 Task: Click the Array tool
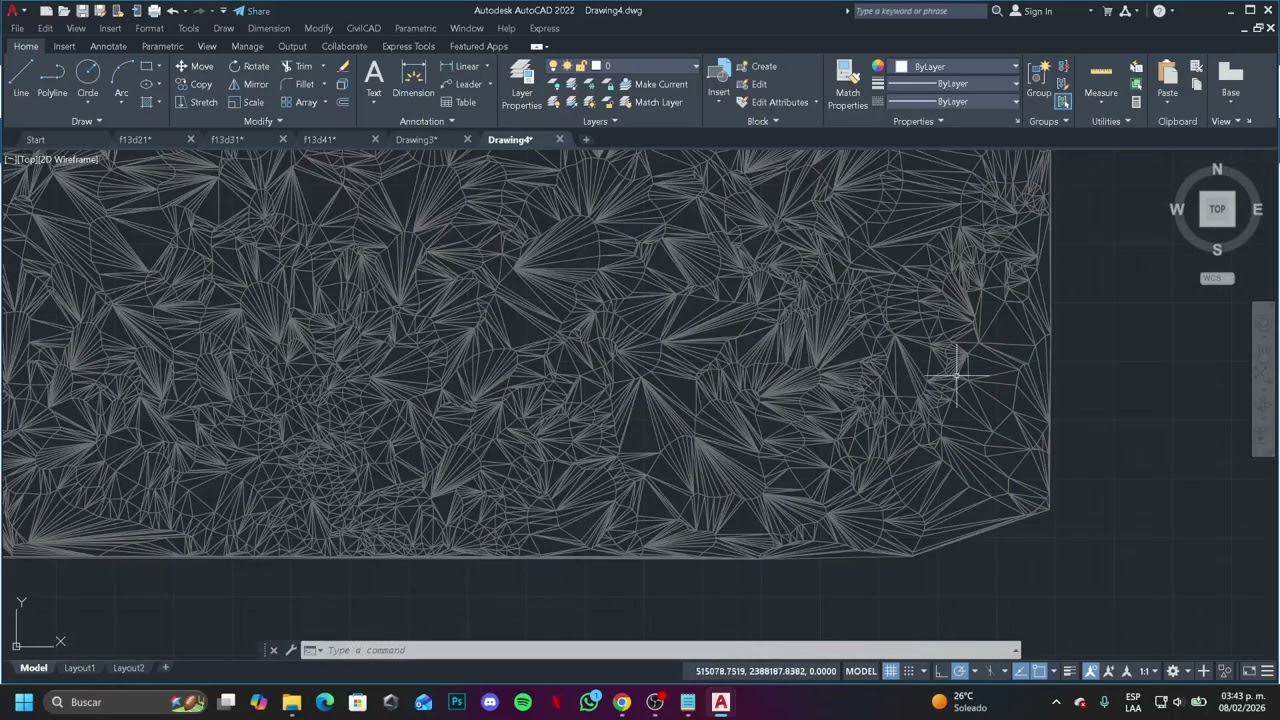click(x=299, y=102)
